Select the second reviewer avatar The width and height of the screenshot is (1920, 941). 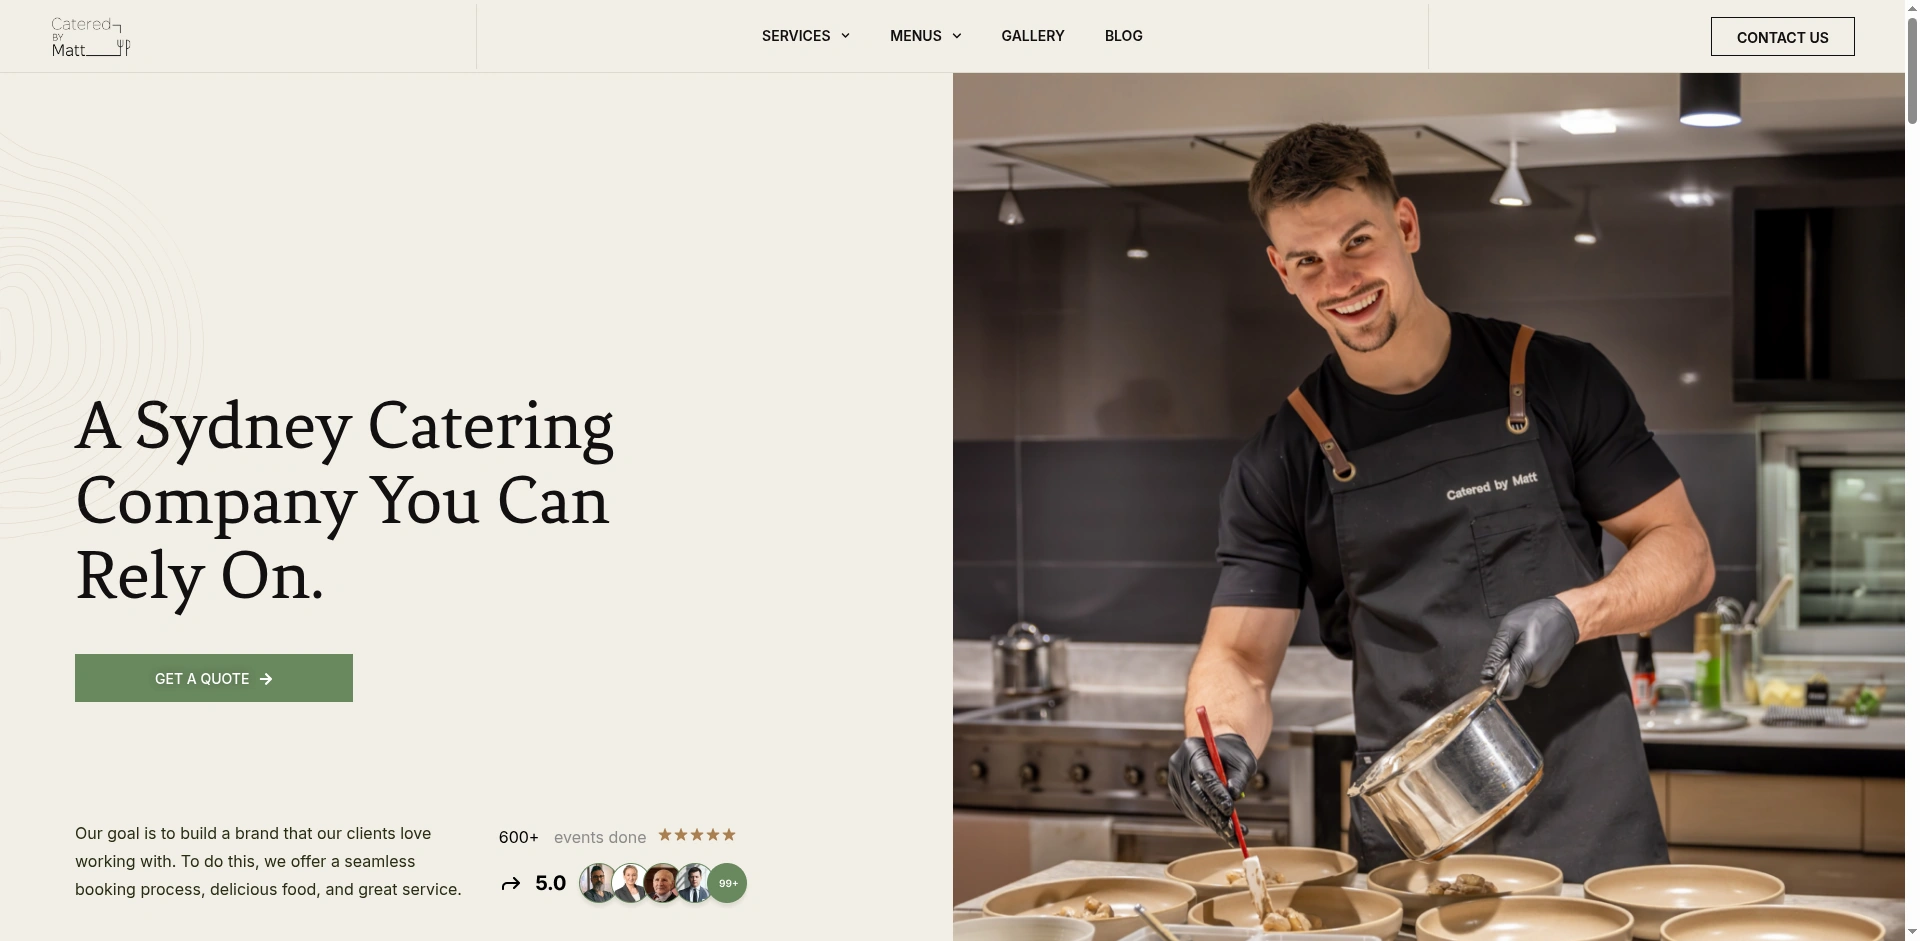pos(630,883)
